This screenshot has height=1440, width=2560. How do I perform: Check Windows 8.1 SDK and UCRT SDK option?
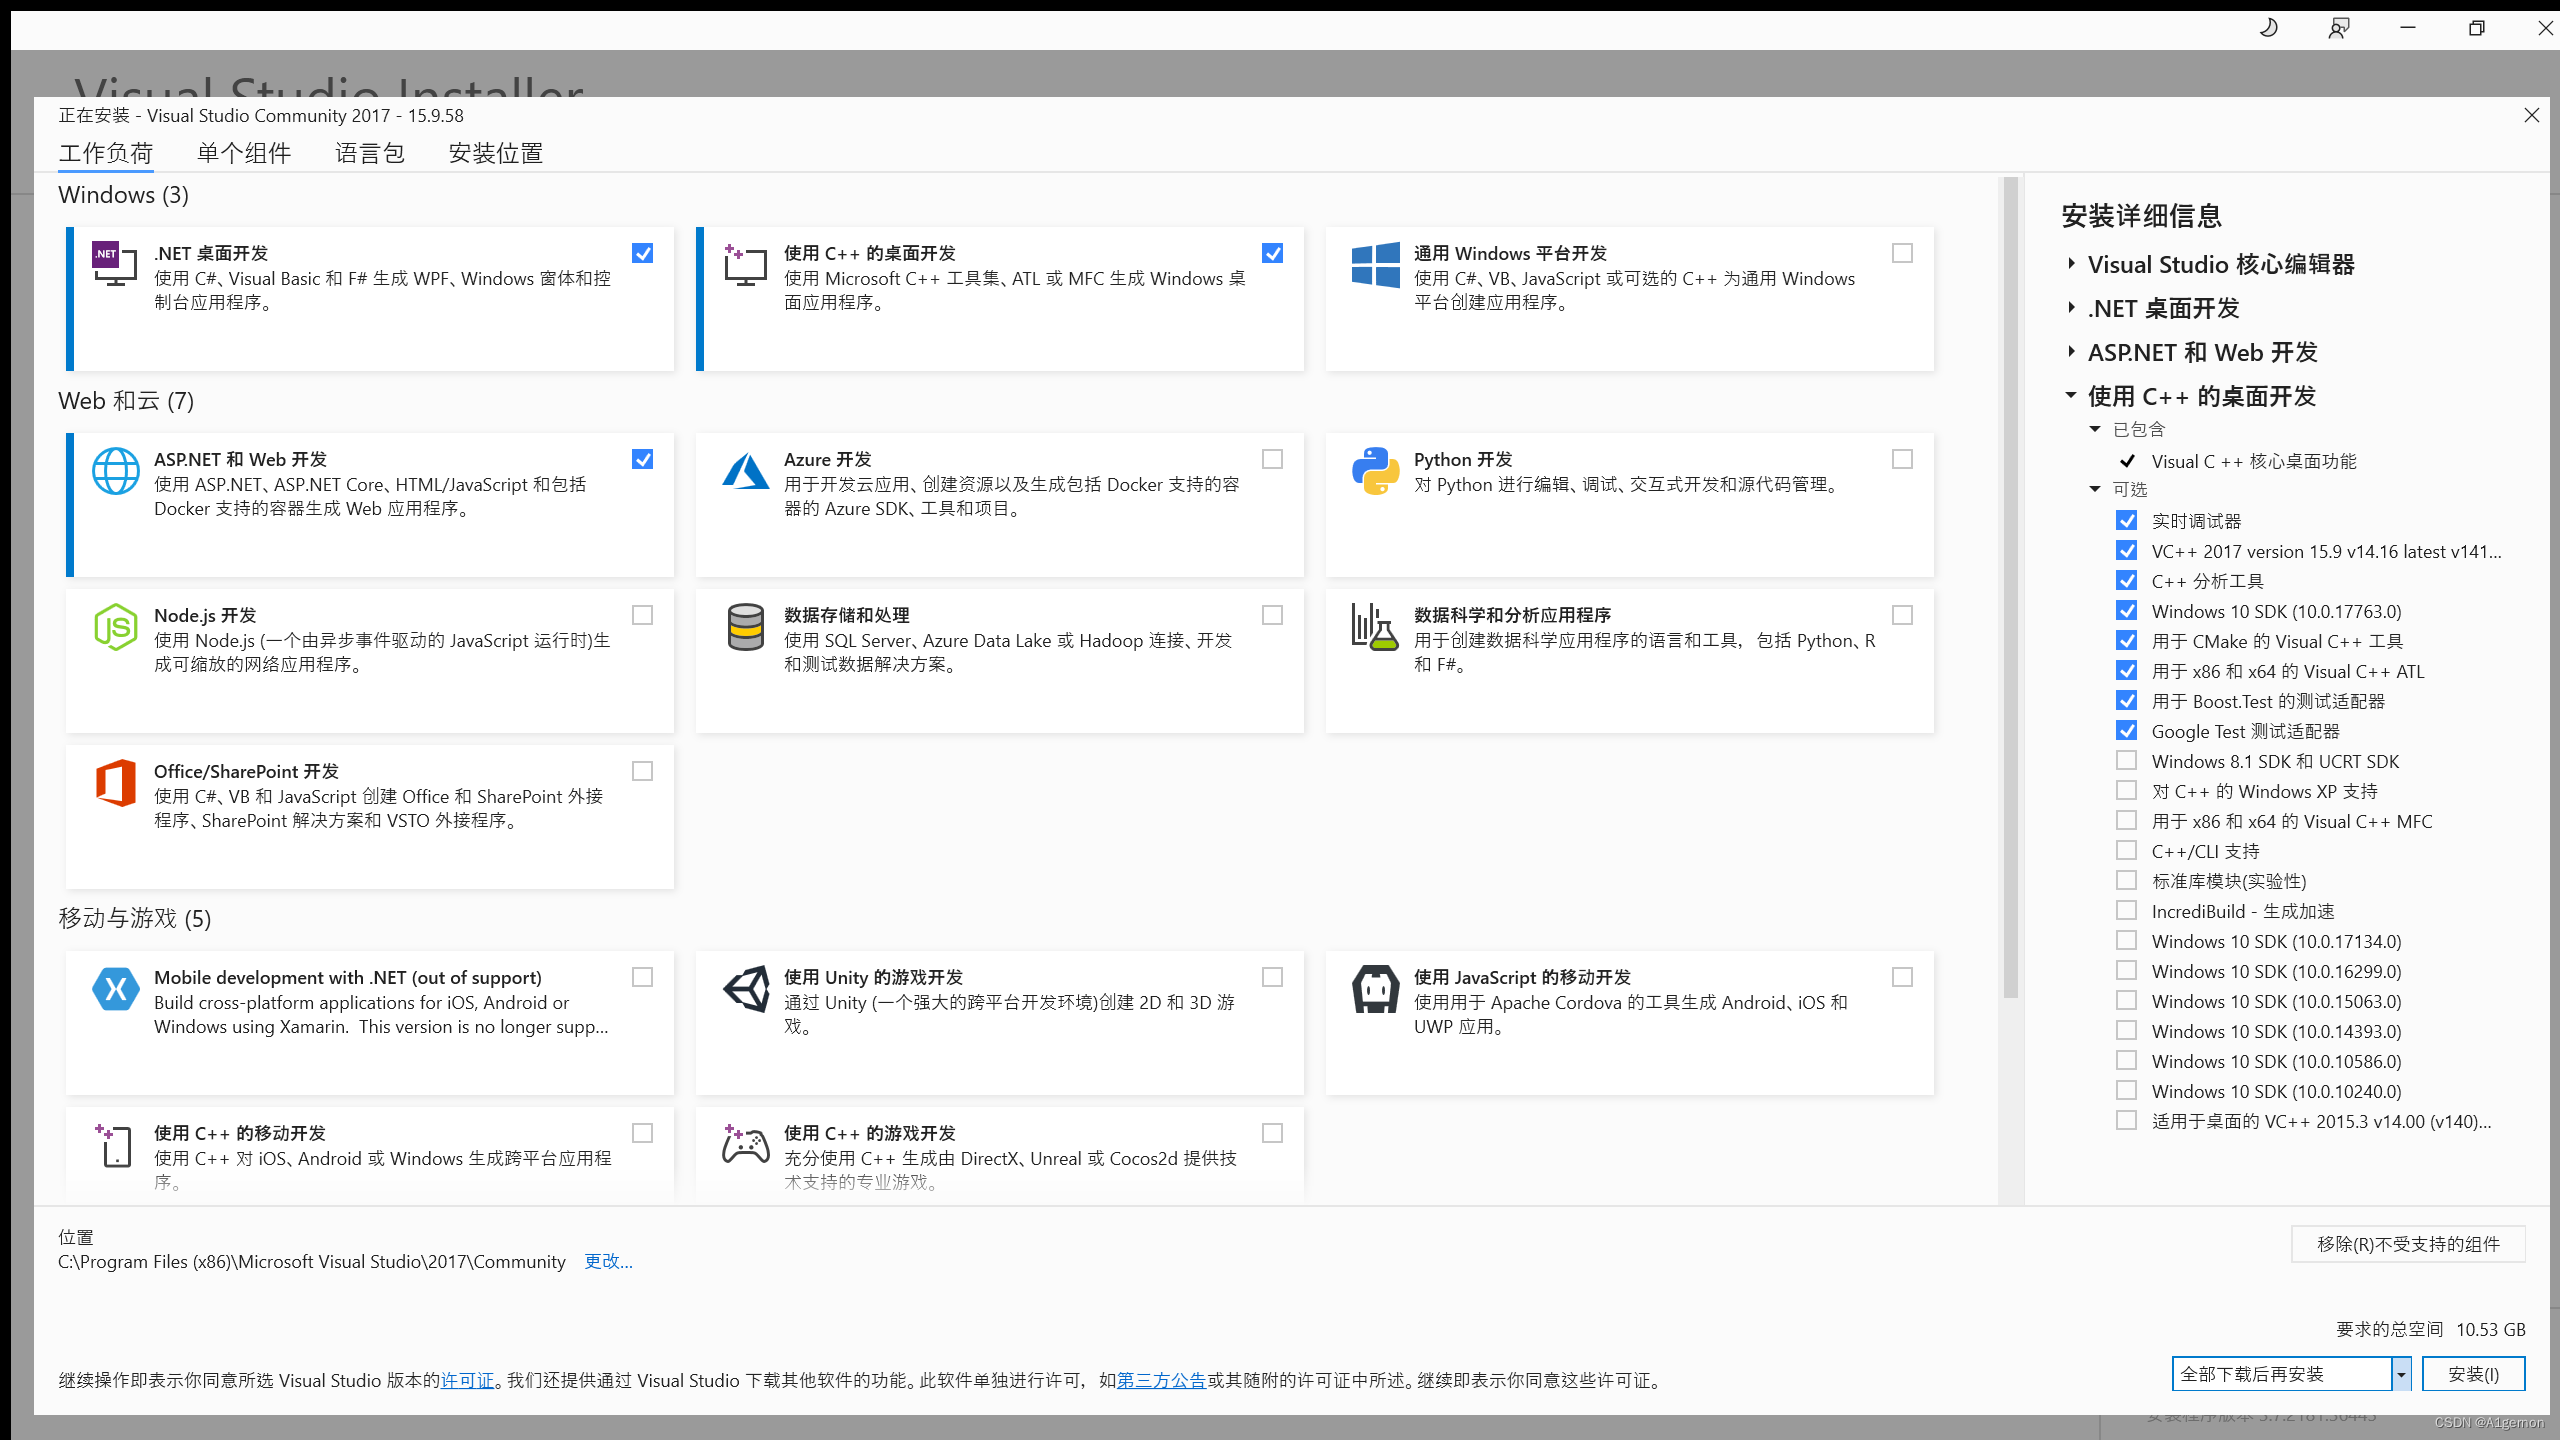2126,761
